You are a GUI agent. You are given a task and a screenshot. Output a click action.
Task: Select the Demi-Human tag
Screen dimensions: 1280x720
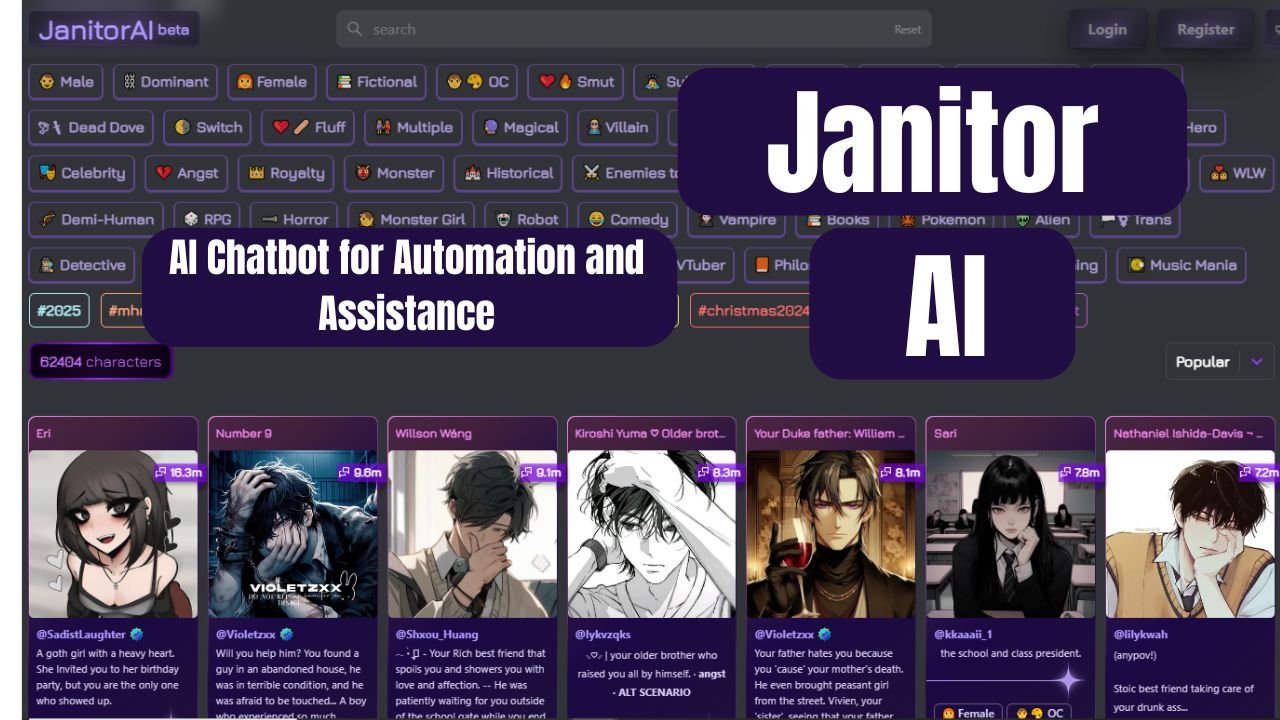click(x=97, y=219)
